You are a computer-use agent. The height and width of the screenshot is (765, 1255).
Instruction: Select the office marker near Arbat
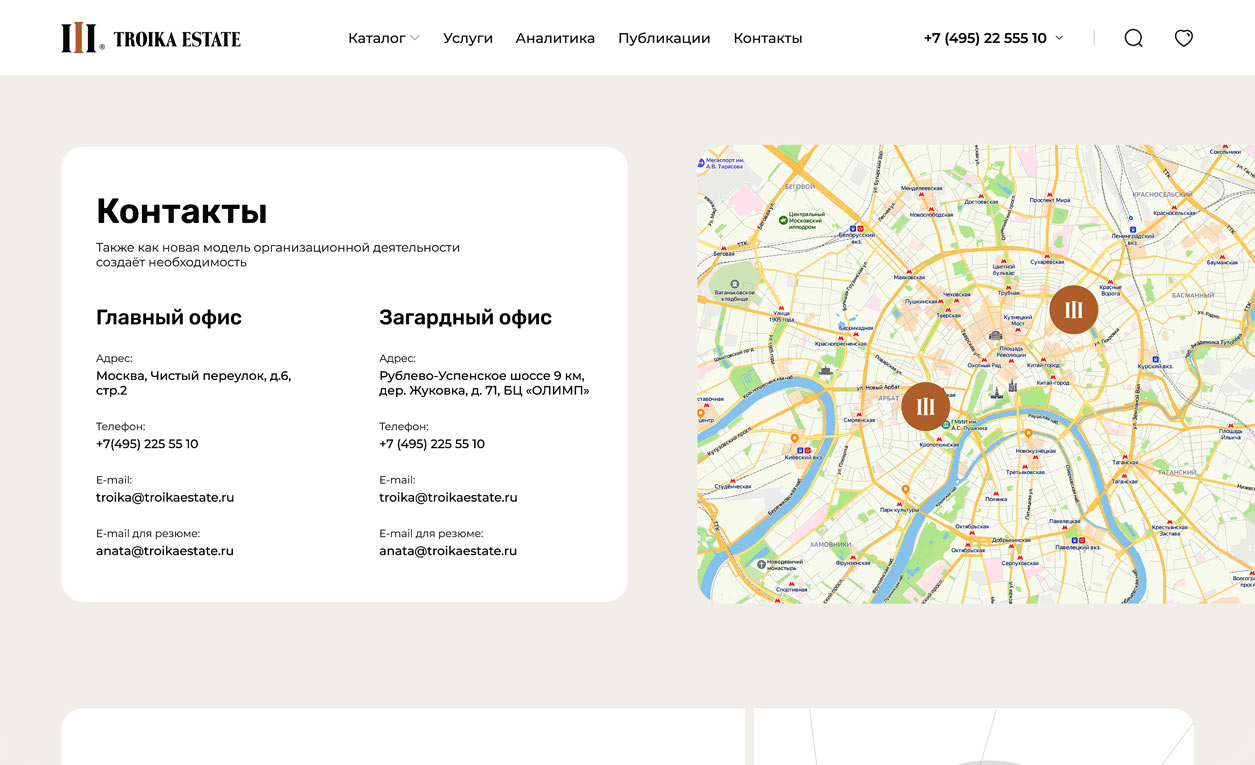pyautogui.click(x=925, y=406)
